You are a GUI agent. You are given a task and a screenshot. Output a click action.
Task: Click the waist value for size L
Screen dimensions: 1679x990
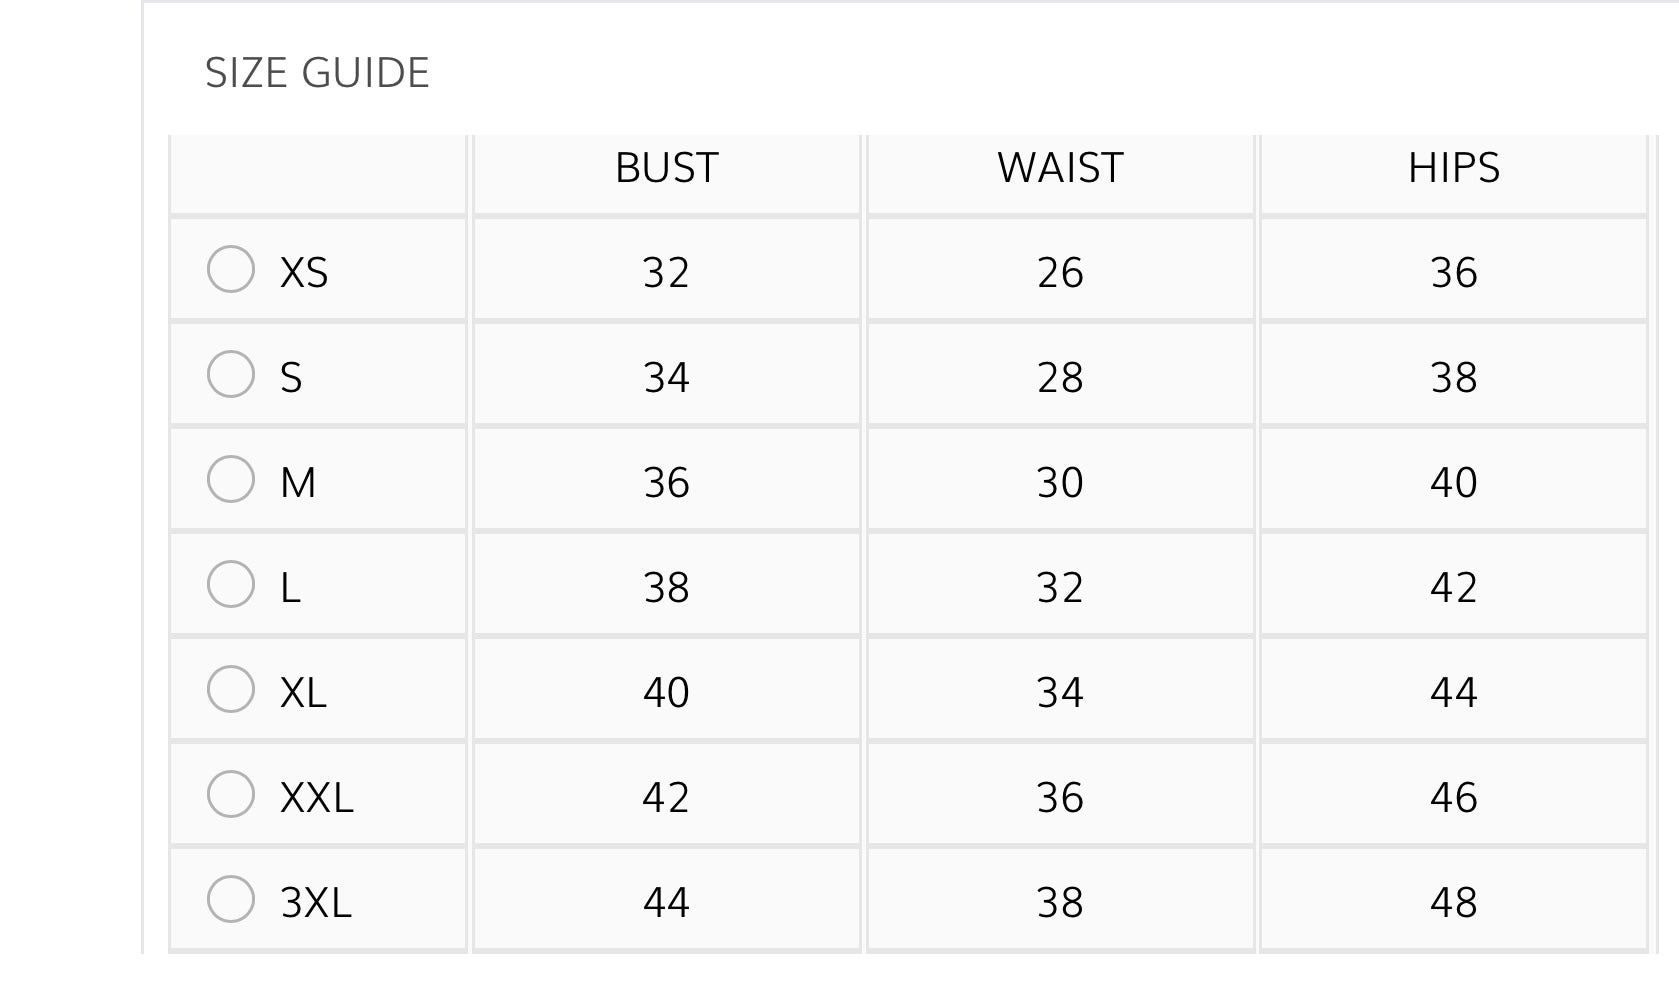click(x=1060, y=587)
